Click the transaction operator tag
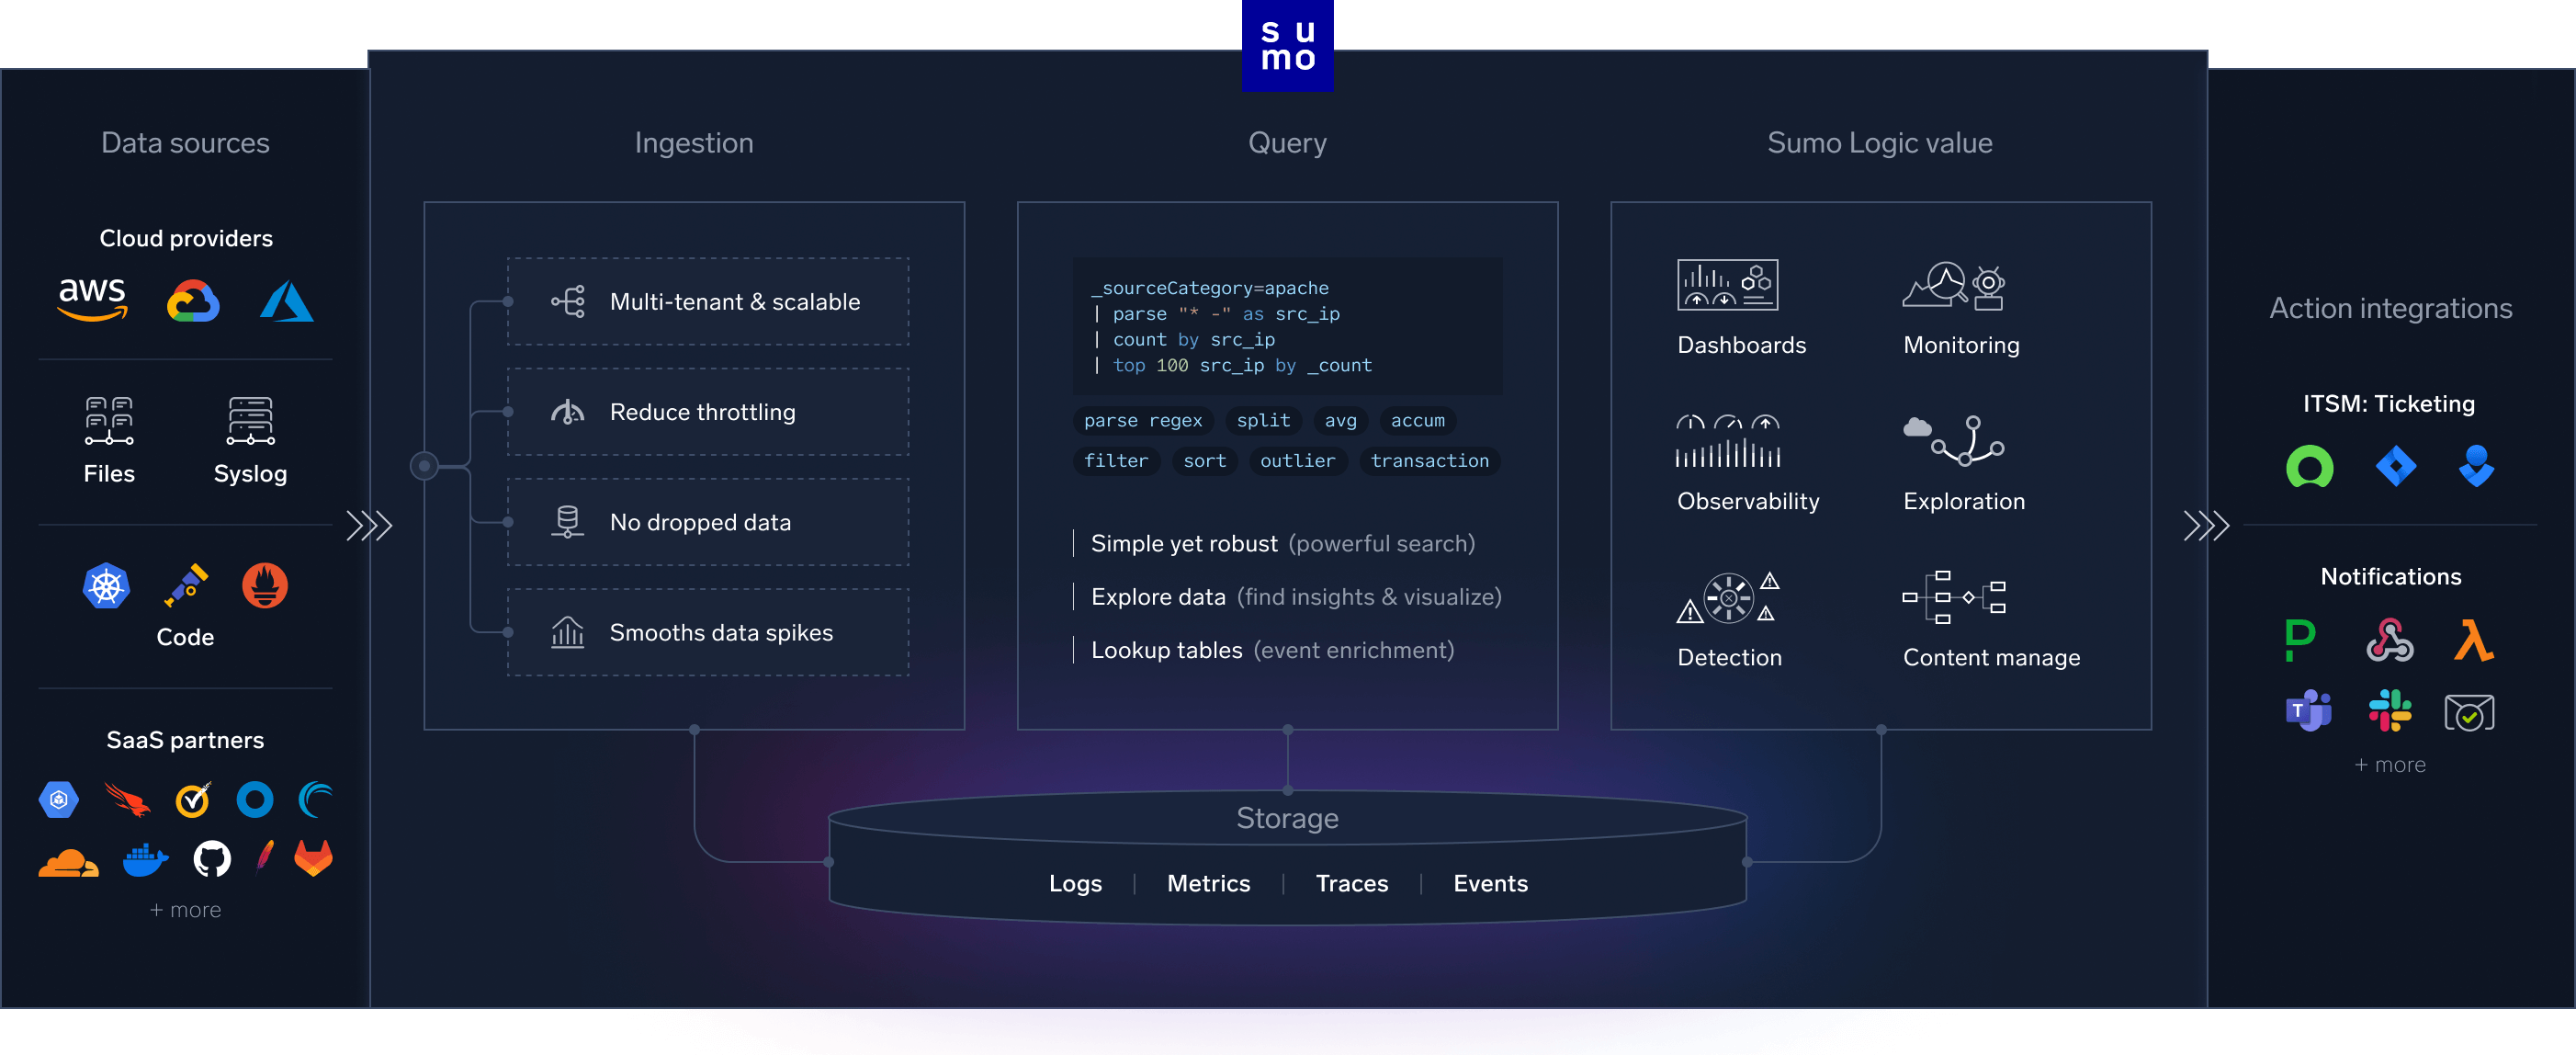Viewport: 2576px width, 1055px height. pyautogui.click(x=1429, y=461)
